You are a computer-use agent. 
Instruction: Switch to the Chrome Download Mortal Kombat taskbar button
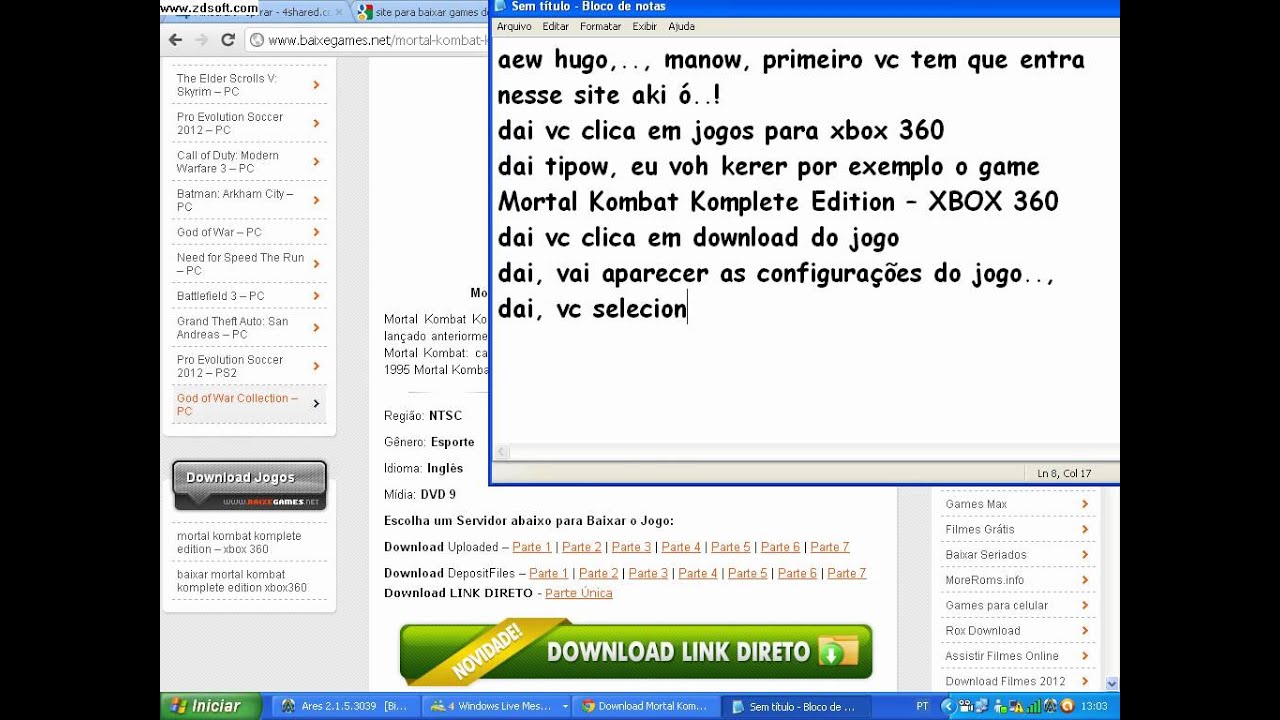pos(645,706)
